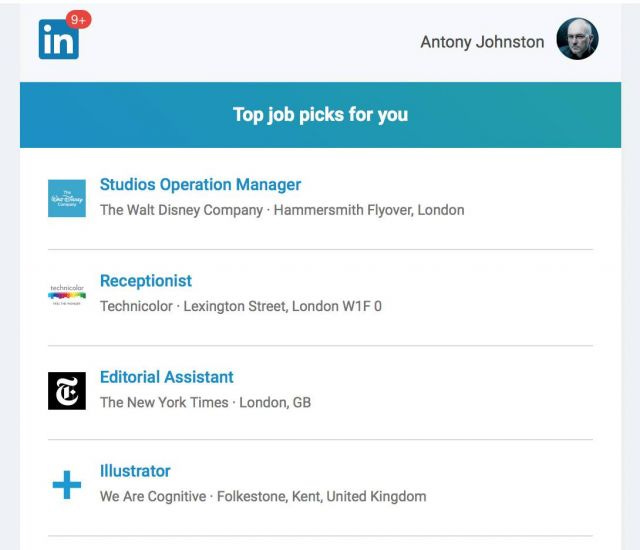Screen dimensions: 640x550
Task: Select Hammersmith Flyover, London location text
Action: [x=369, y=210]
